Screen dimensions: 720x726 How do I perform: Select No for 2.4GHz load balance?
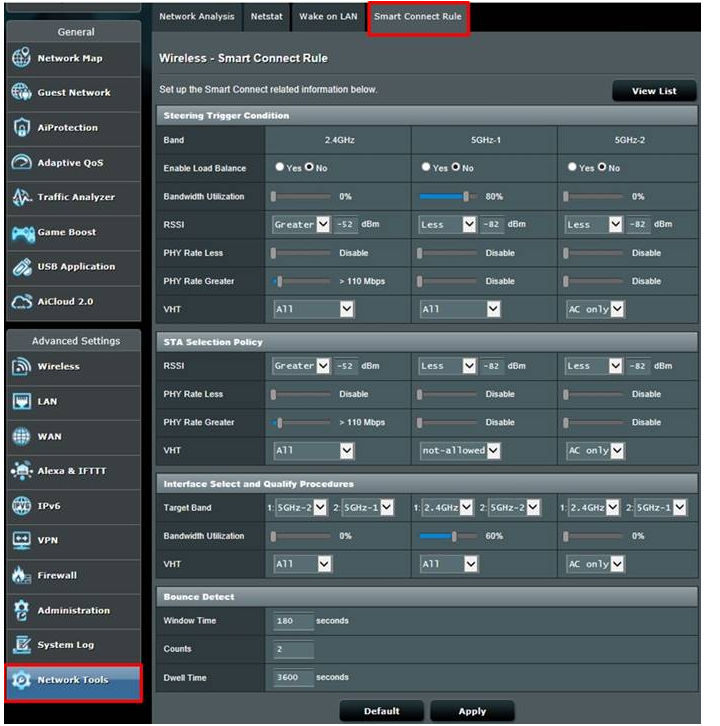click(309, 167)
